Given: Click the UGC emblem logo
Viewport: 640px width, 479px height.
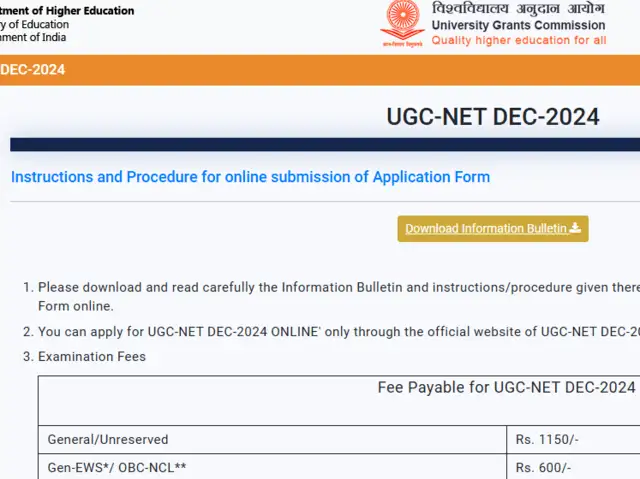Looking at the screenshot, I should 402,24.
